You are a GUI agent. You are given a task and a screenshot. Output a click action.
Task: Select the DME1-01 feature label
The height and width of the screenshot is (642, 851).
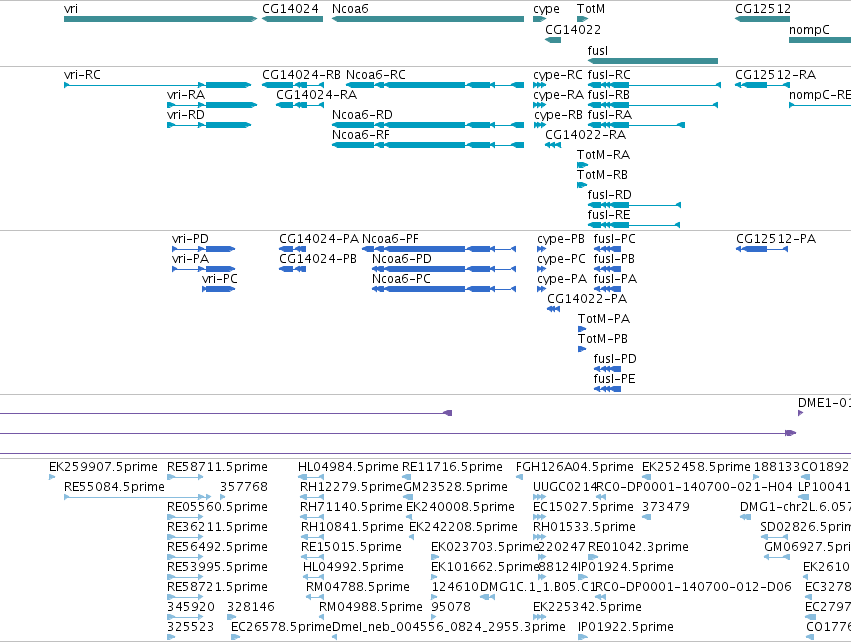click(824, 403)
